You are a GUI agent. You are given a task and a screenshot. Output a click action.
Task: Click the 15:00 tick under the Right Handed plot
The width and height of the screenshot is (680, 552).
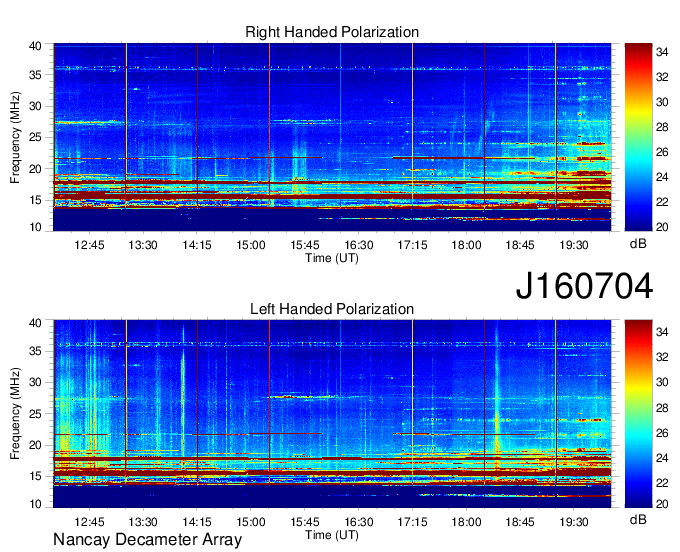(251, 245)
